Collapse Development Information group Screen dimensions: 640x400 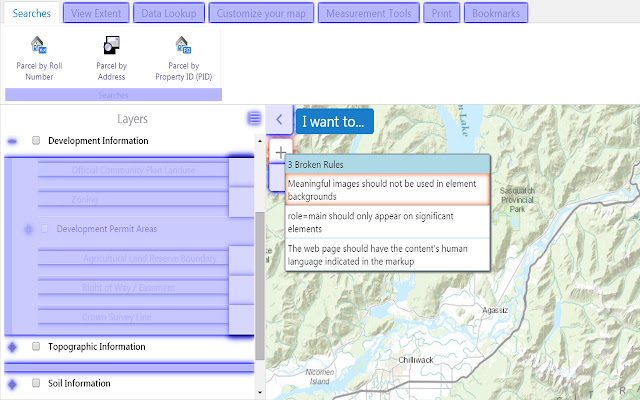pyautogui.click(x=12, y=141)
